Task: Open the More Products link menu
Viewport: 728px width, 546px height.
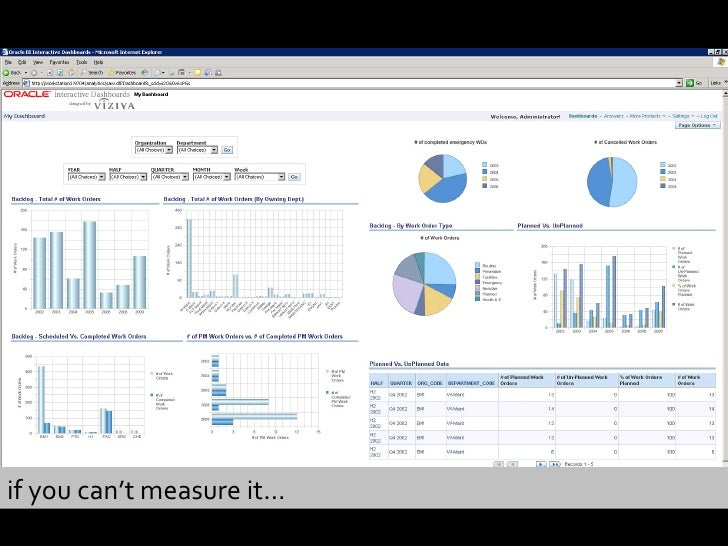Action: click(648, 116)
